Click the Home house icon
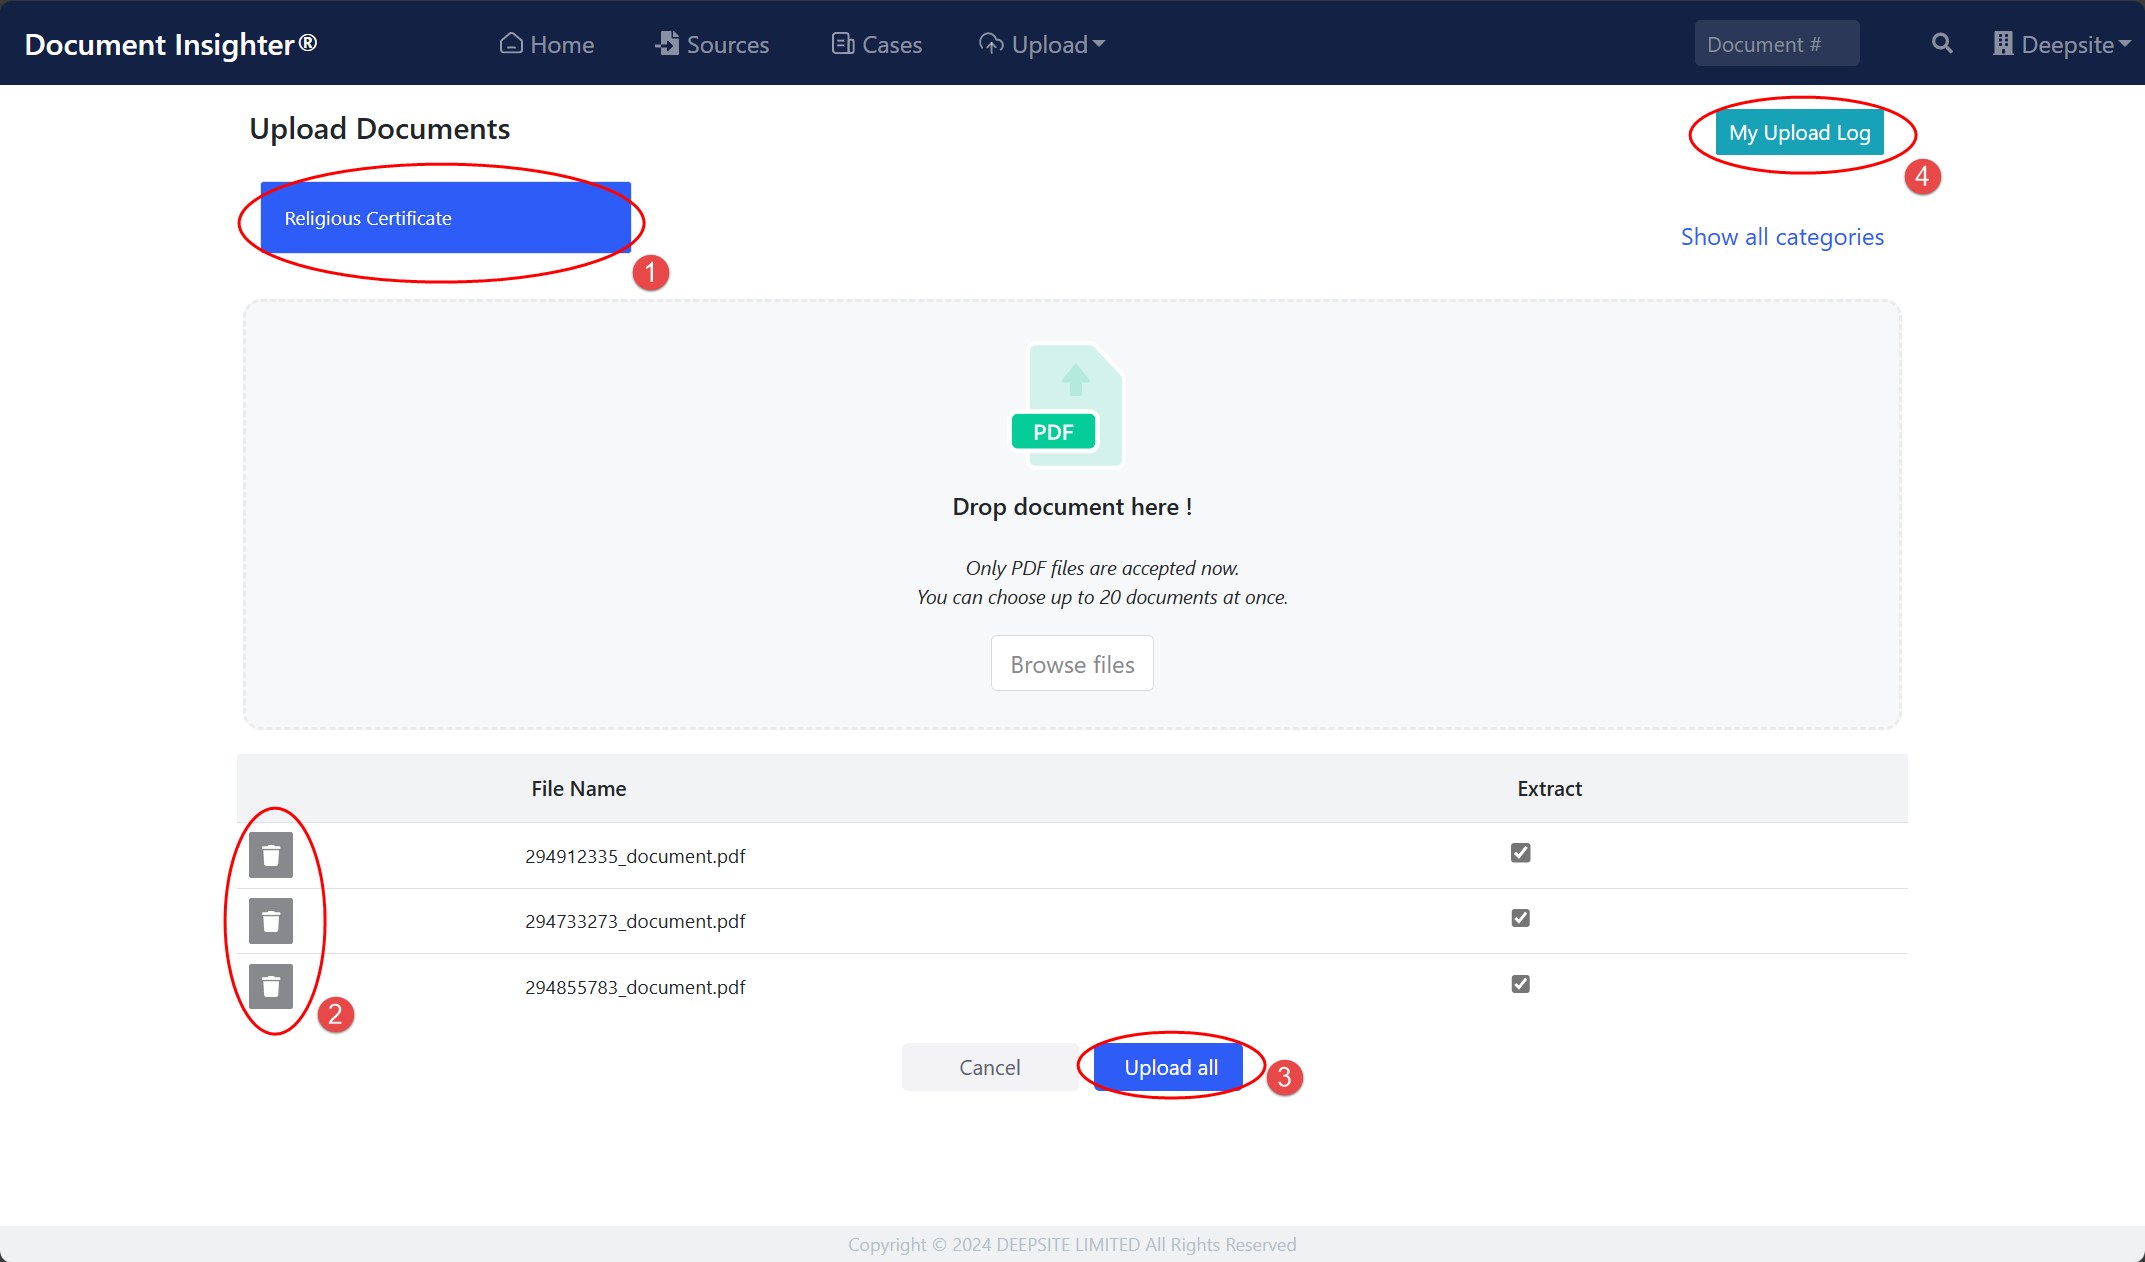The image size is (2145, 1262). pyautogui.click(x=511, y=44)
